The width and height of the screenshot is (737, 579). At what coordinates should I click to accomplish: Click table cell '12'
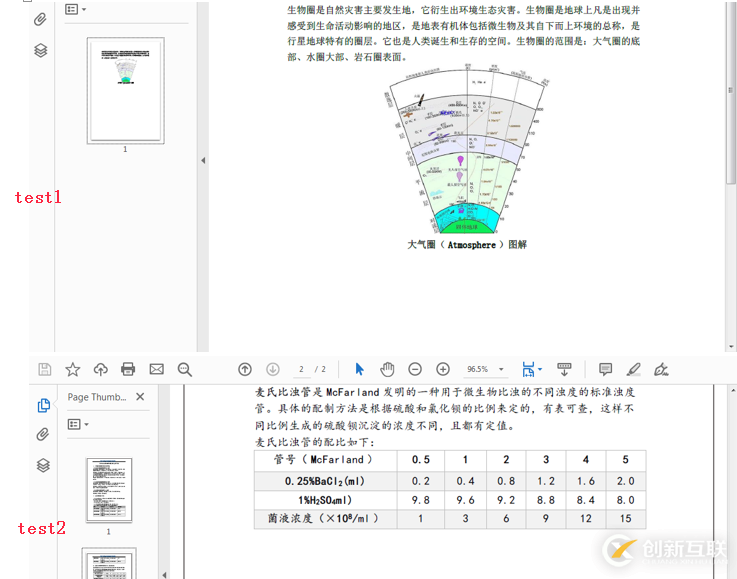tap(586, 519)
